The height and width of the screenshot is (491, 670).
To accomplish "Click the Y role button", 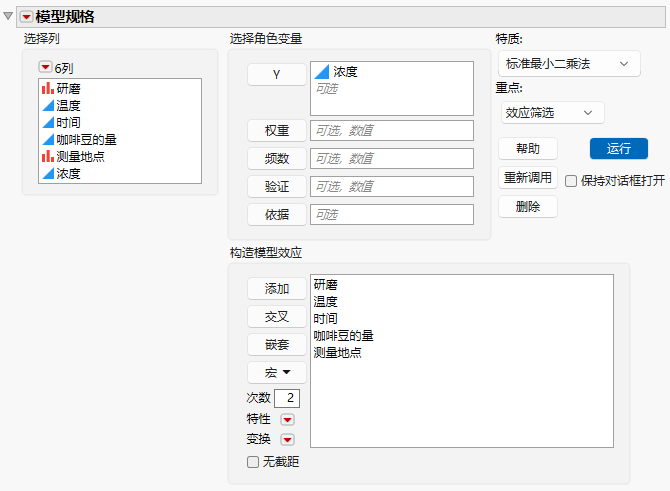I will coord(276,74).
